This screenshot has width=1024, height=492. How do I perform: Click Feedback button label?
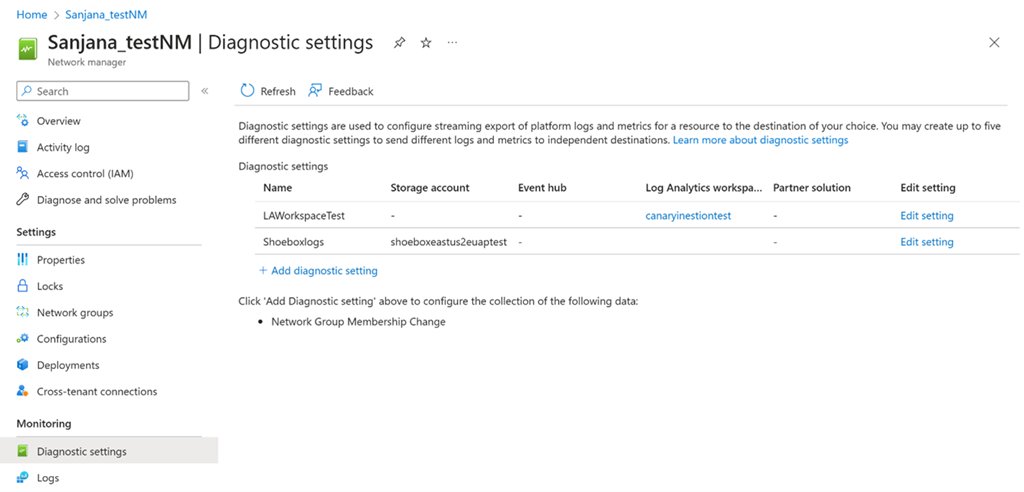(351, 91)
